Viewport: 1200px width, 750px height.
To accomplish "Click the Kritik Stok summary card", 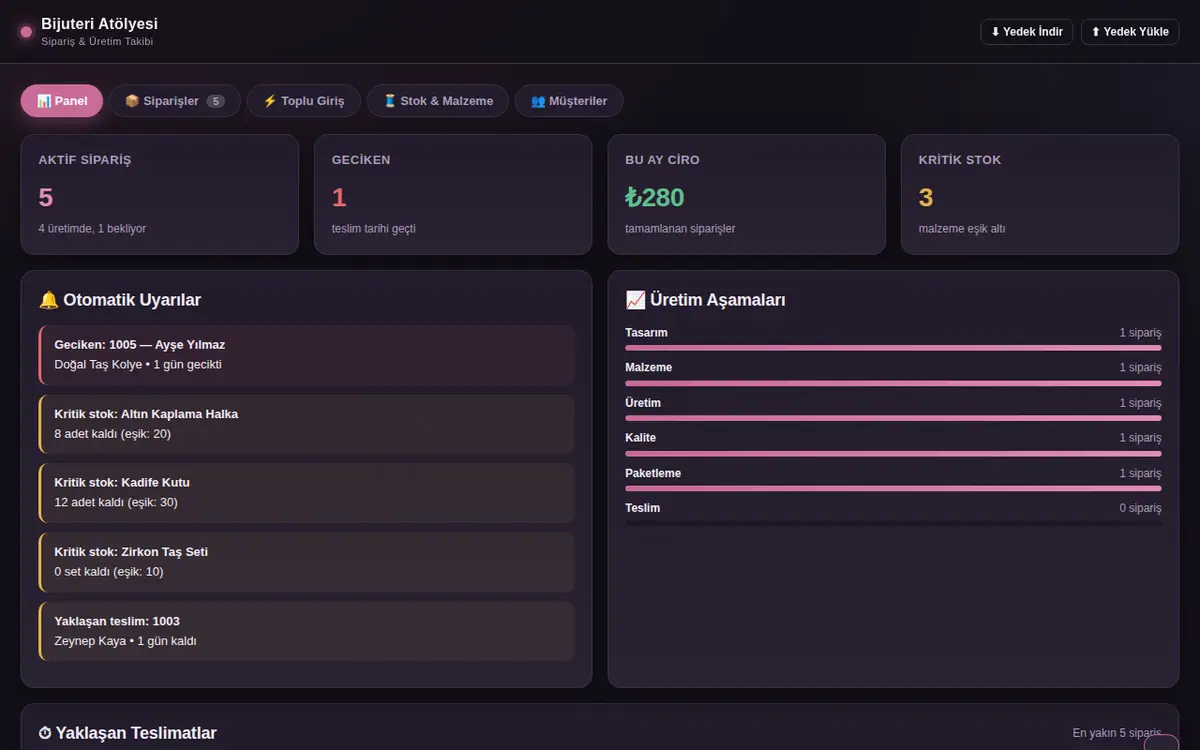I will pos(1040,195).
